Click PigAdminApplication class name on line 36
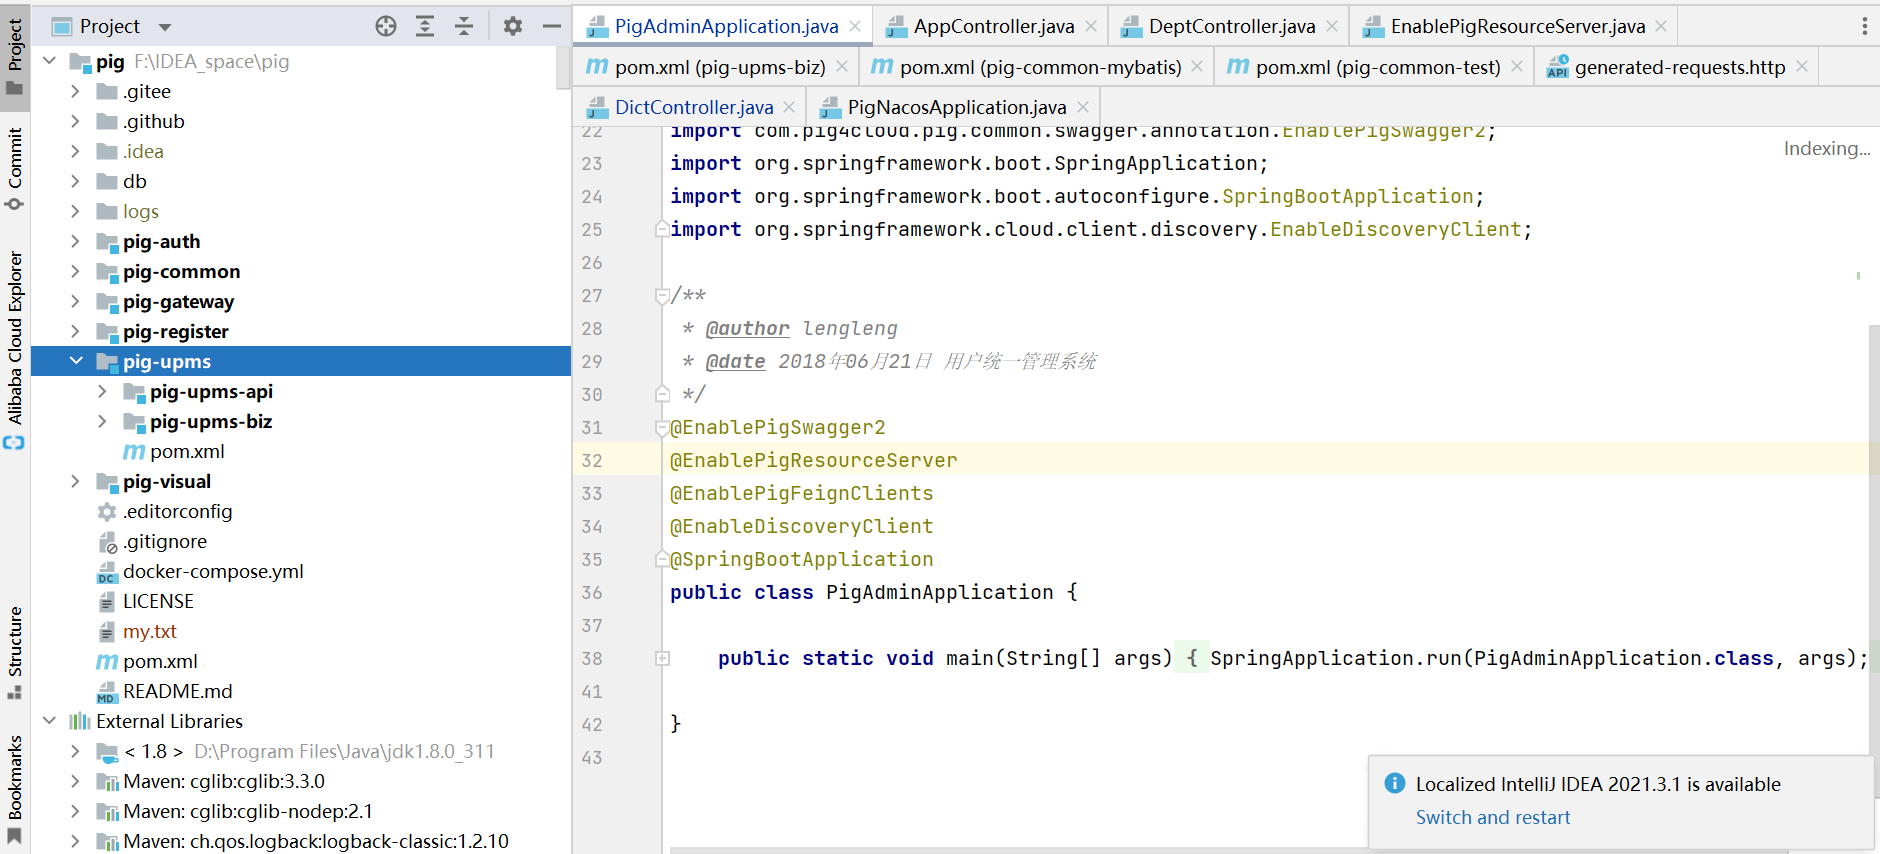 [x=939, y=592]
